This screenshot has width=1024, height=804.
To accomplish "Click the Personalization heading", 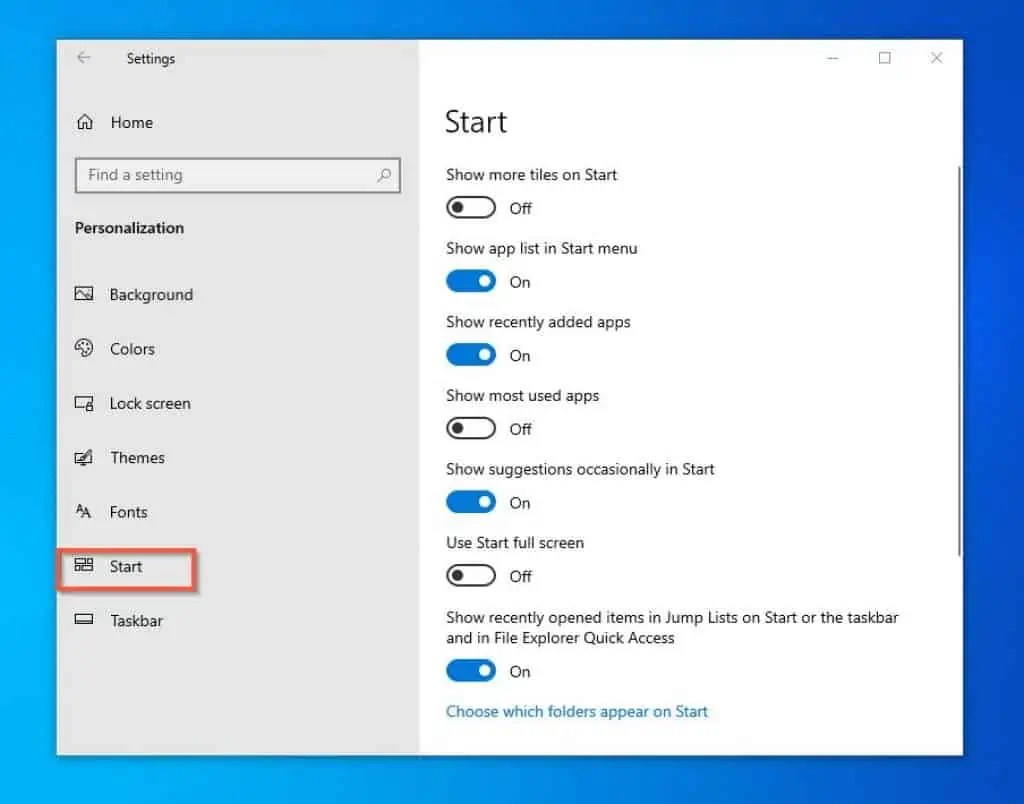I will click(129, 227).
